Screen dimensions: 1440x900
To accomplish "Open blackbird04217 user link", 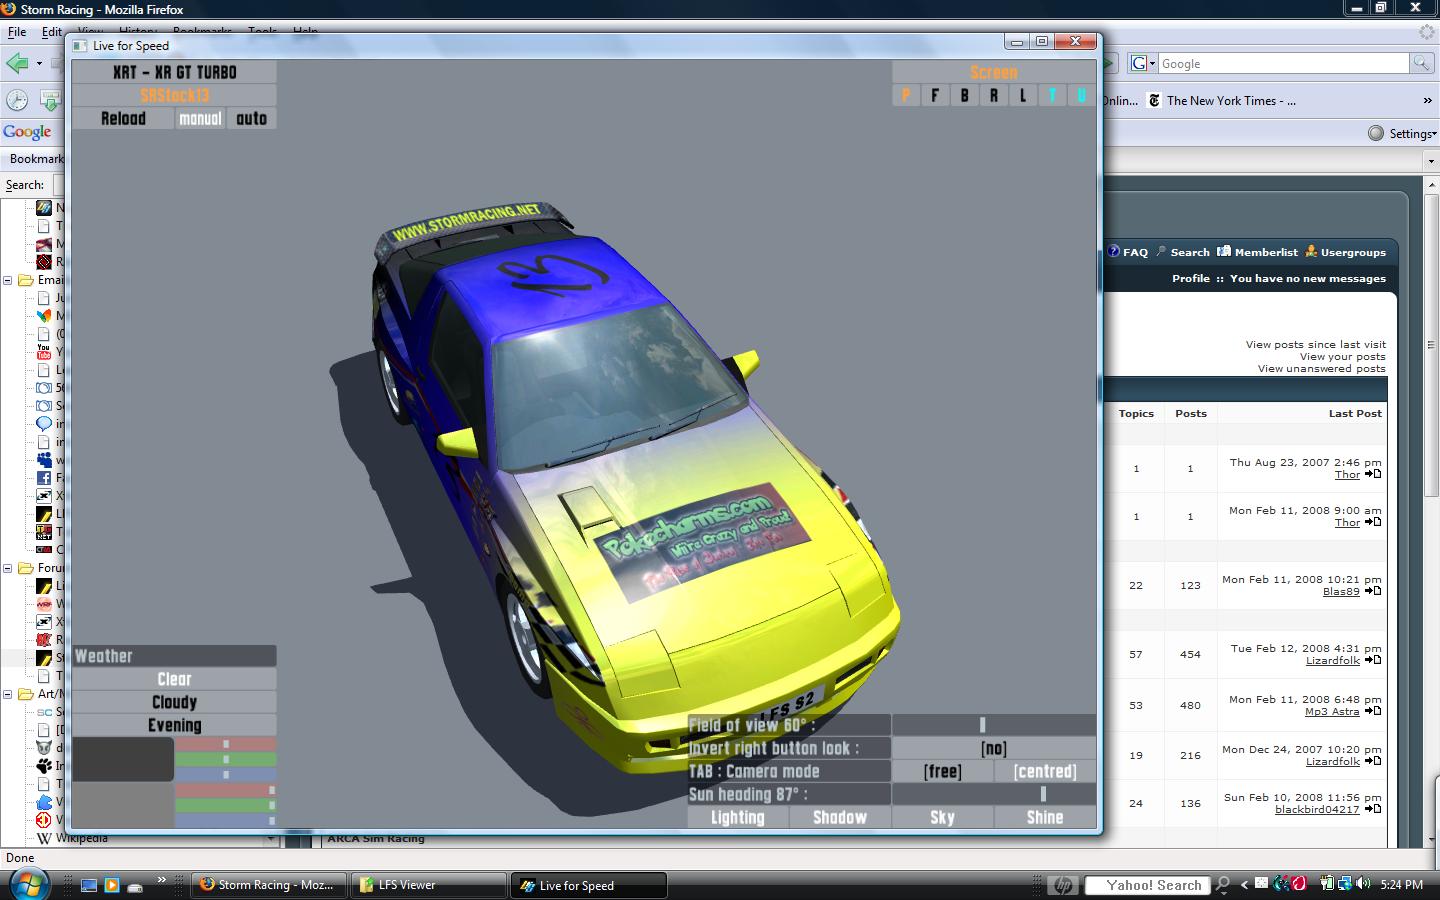I will [1317, 809].
